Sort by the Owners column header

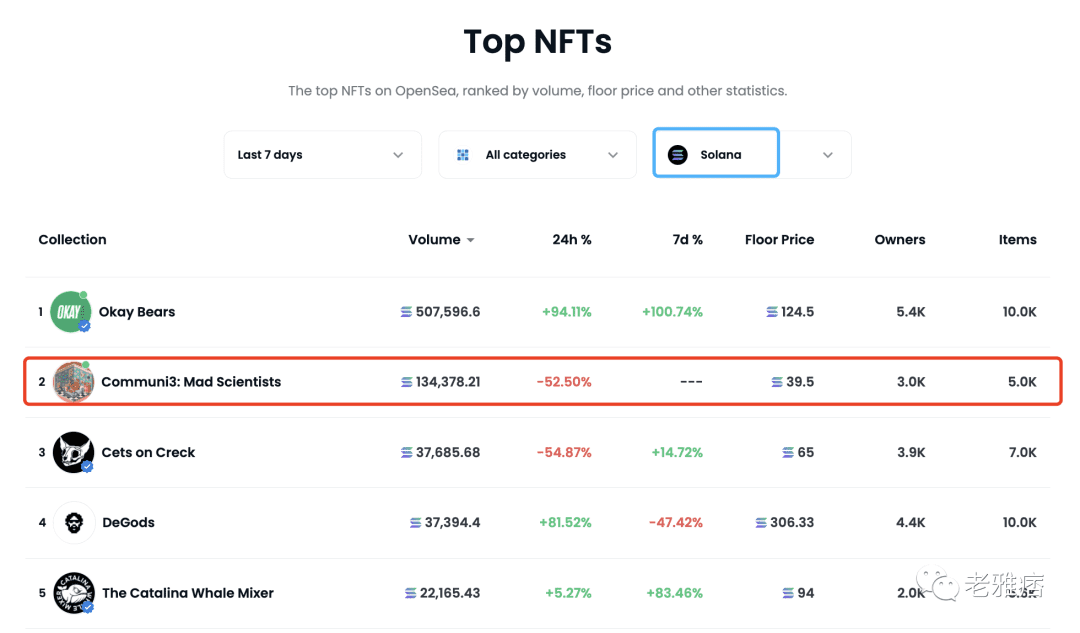(x=899, y=240)
